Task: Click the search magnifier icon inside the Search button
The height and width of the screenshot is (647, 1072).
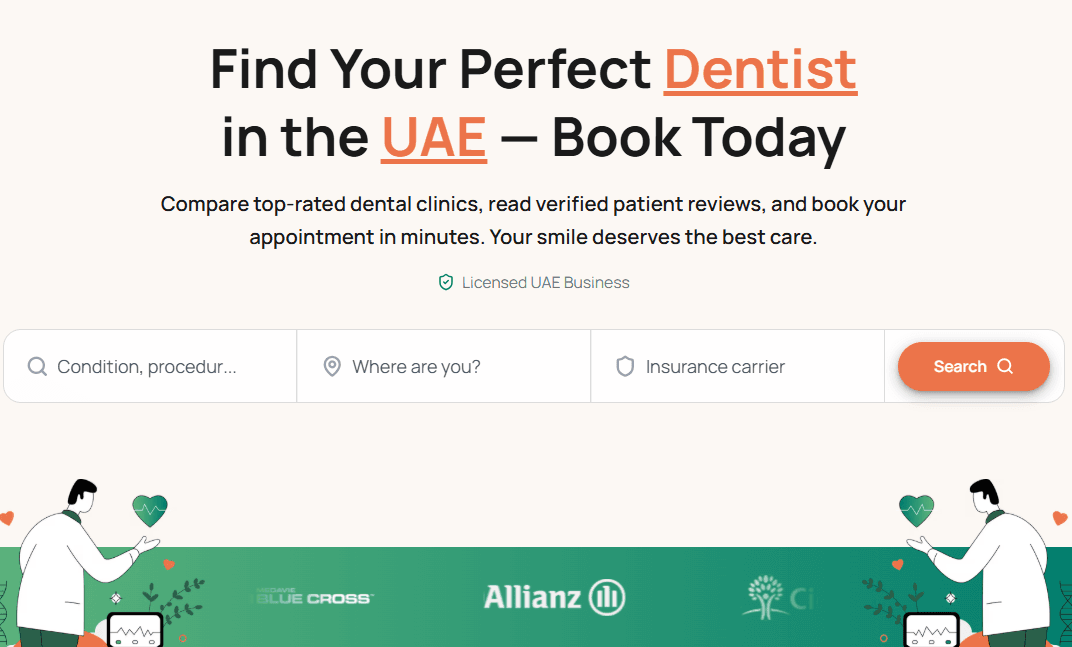Action: click(1007, 366)
